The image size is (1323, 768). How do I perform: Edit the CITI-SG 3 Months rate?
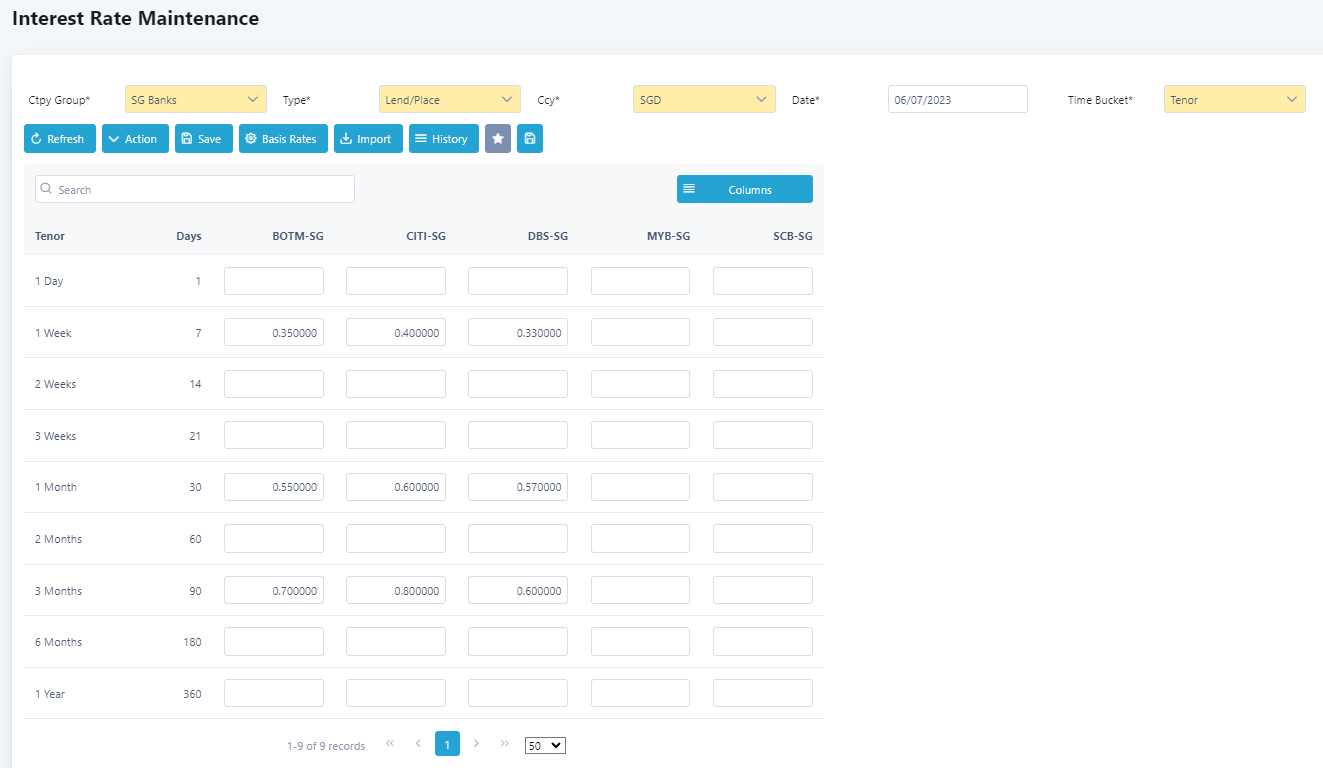pyautogui.click(x=396, y=590)
